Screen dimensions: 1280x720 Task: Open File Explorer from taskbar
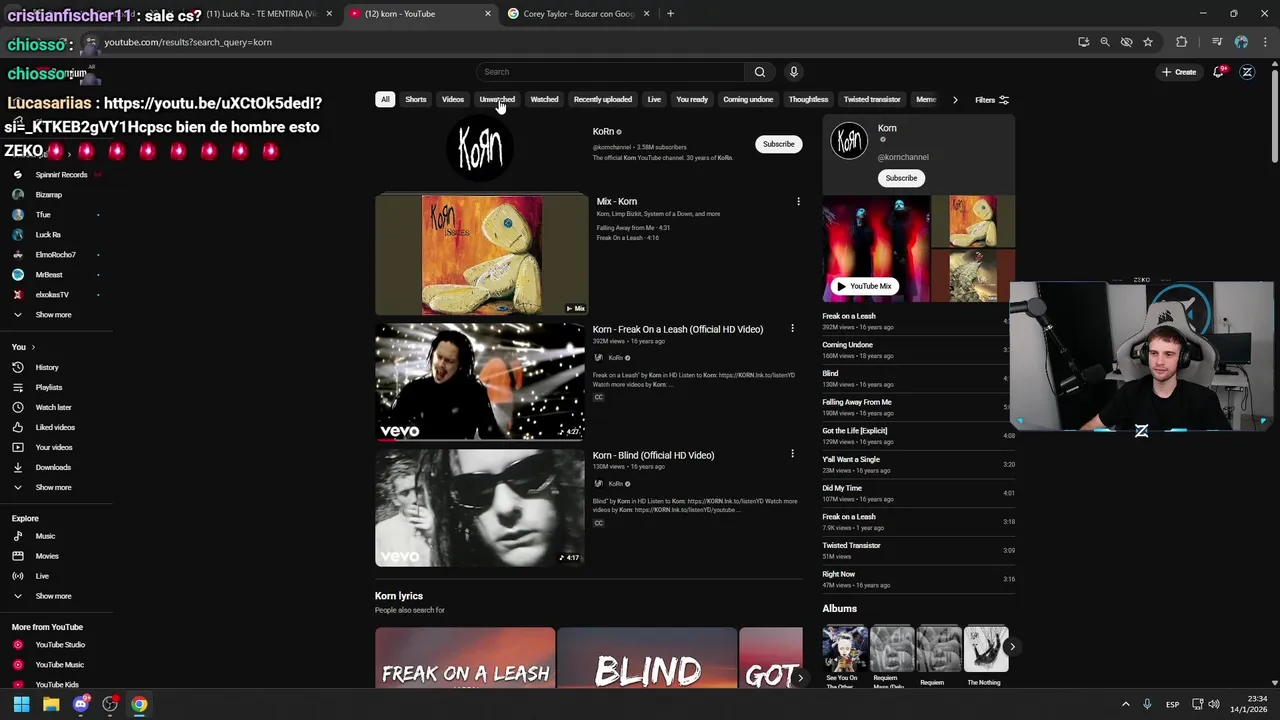coord(51,704)
